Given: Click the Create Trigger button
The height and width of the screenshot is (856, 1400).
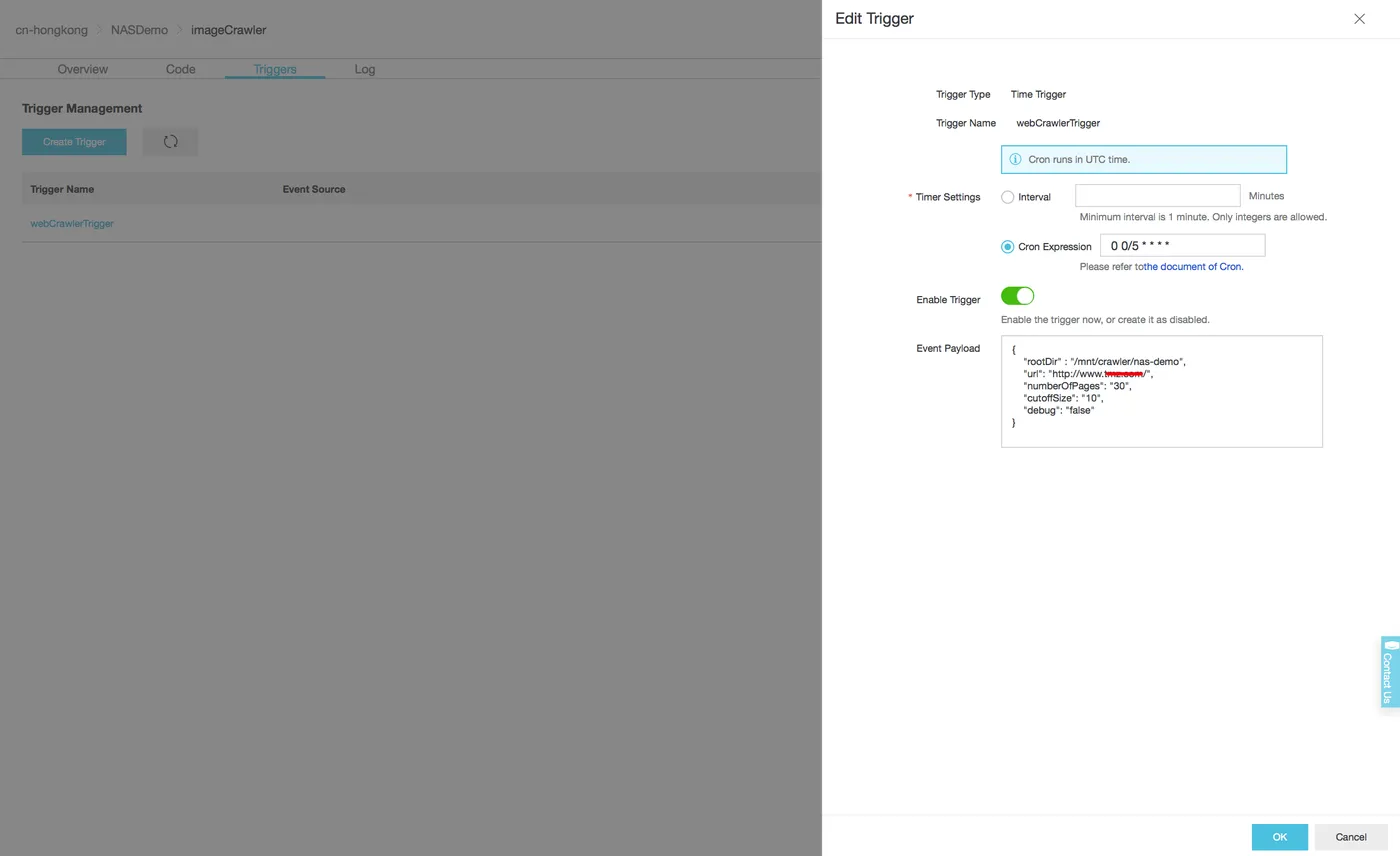Looking at the screenshot, I should click(74, 142).
